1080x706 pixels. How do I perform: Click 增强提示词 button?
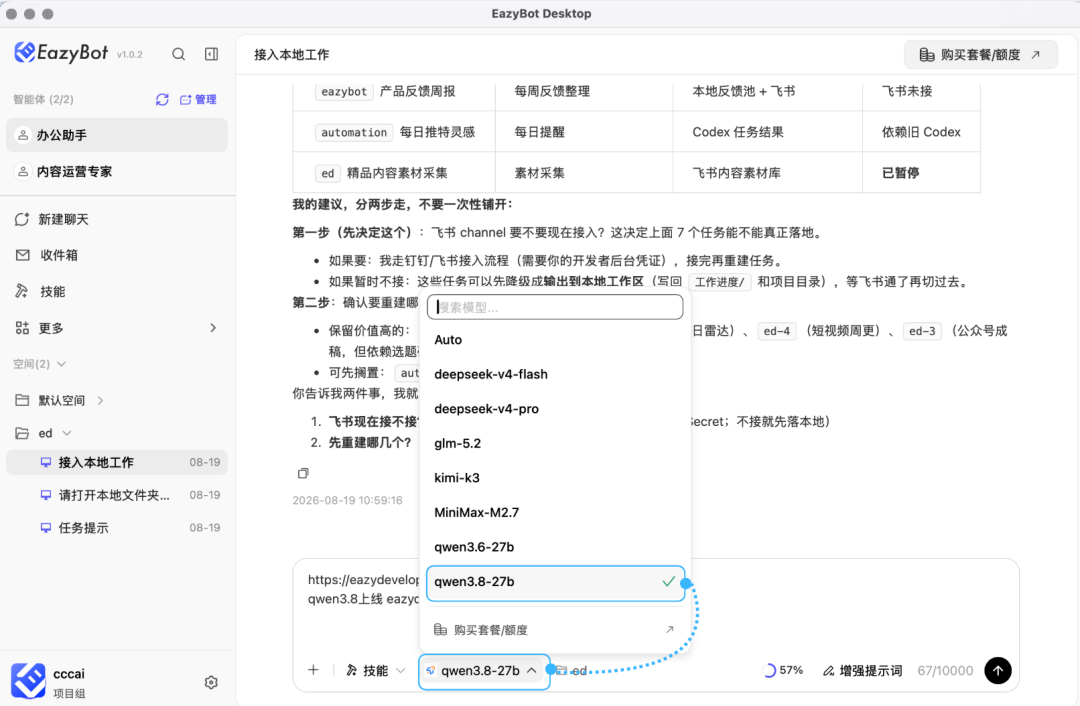862,670
